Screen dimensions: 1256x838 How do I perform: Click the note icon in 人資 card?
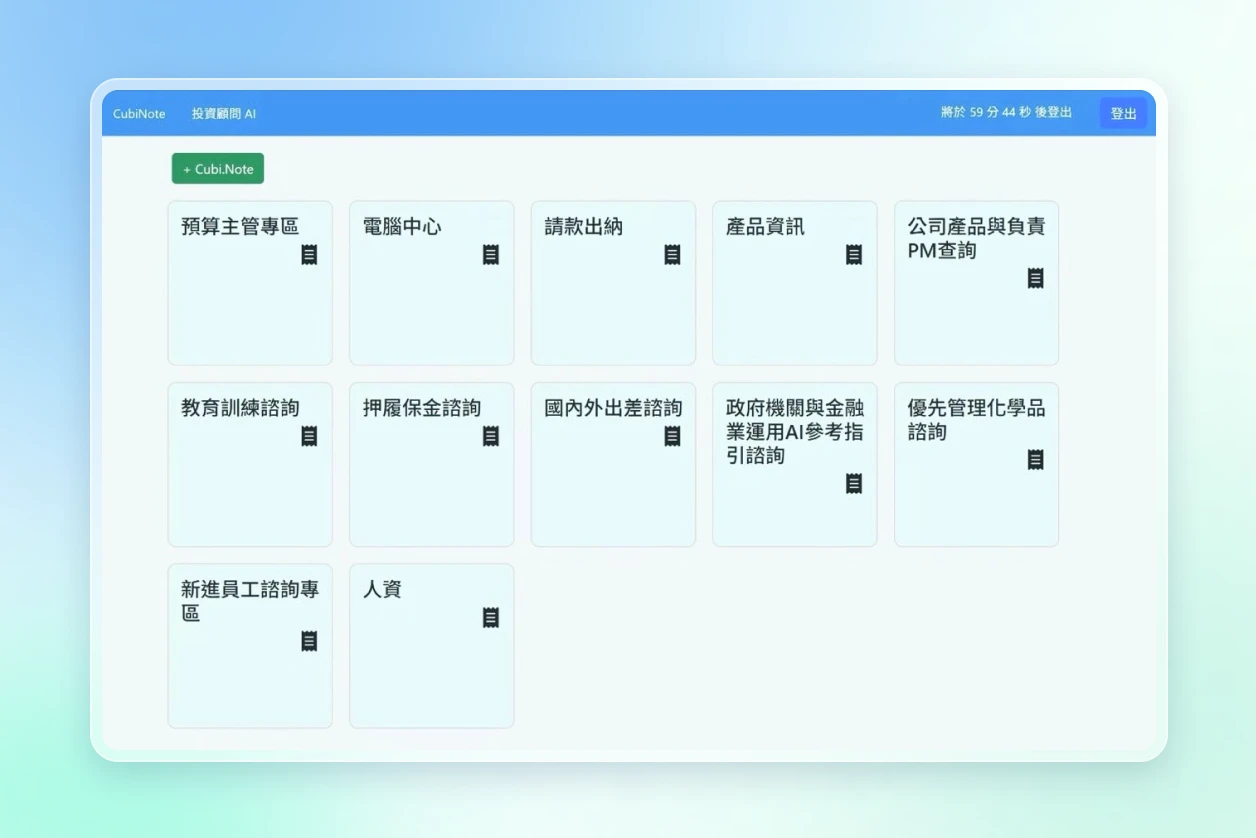pos(491,618)
